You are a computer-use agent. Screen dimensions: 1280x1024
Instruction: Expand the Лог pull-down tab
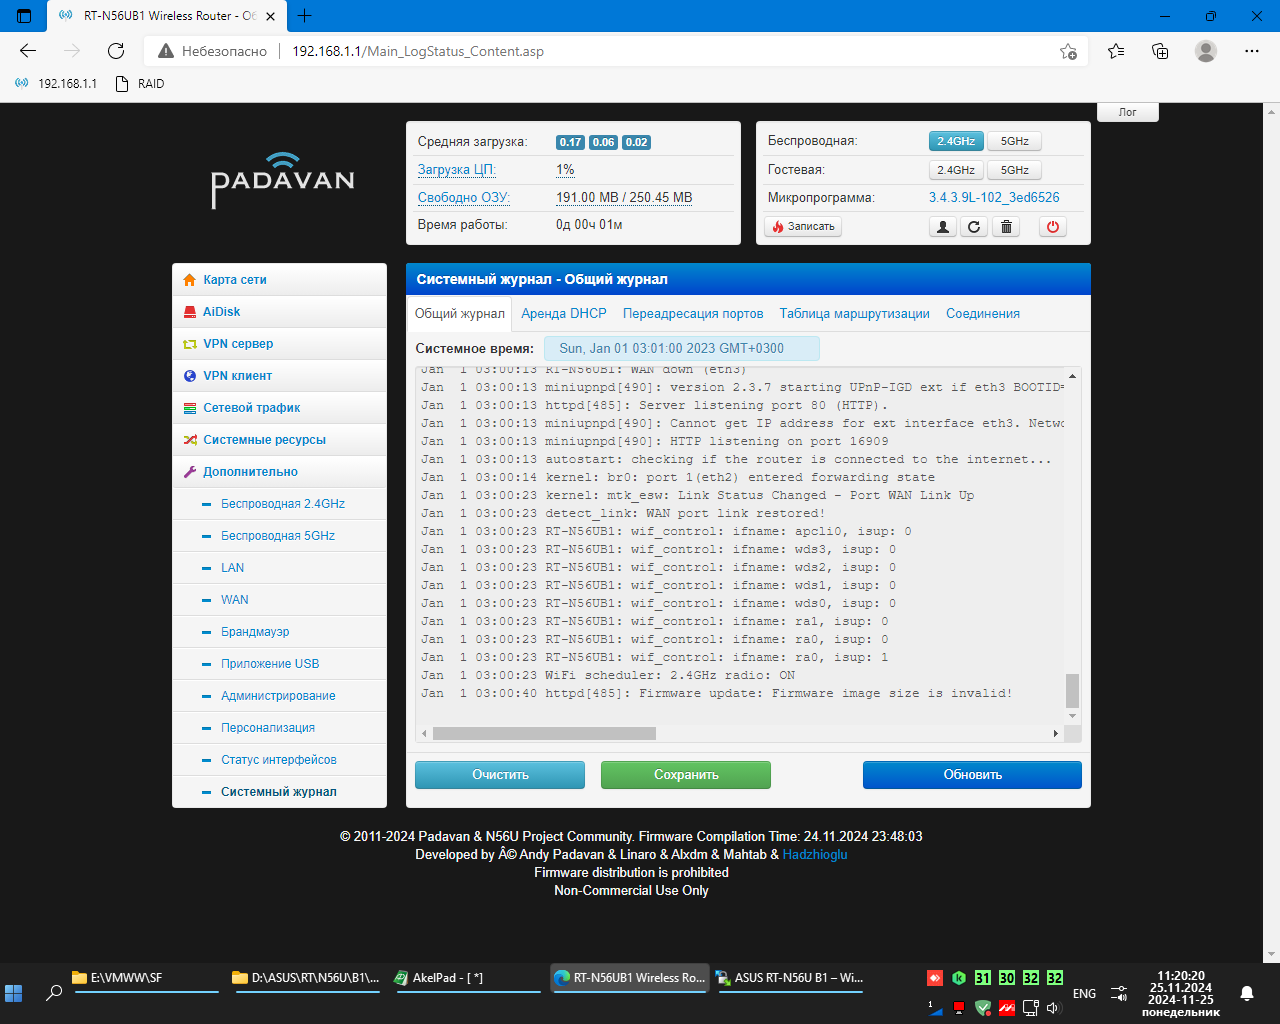click(1127, 112)
